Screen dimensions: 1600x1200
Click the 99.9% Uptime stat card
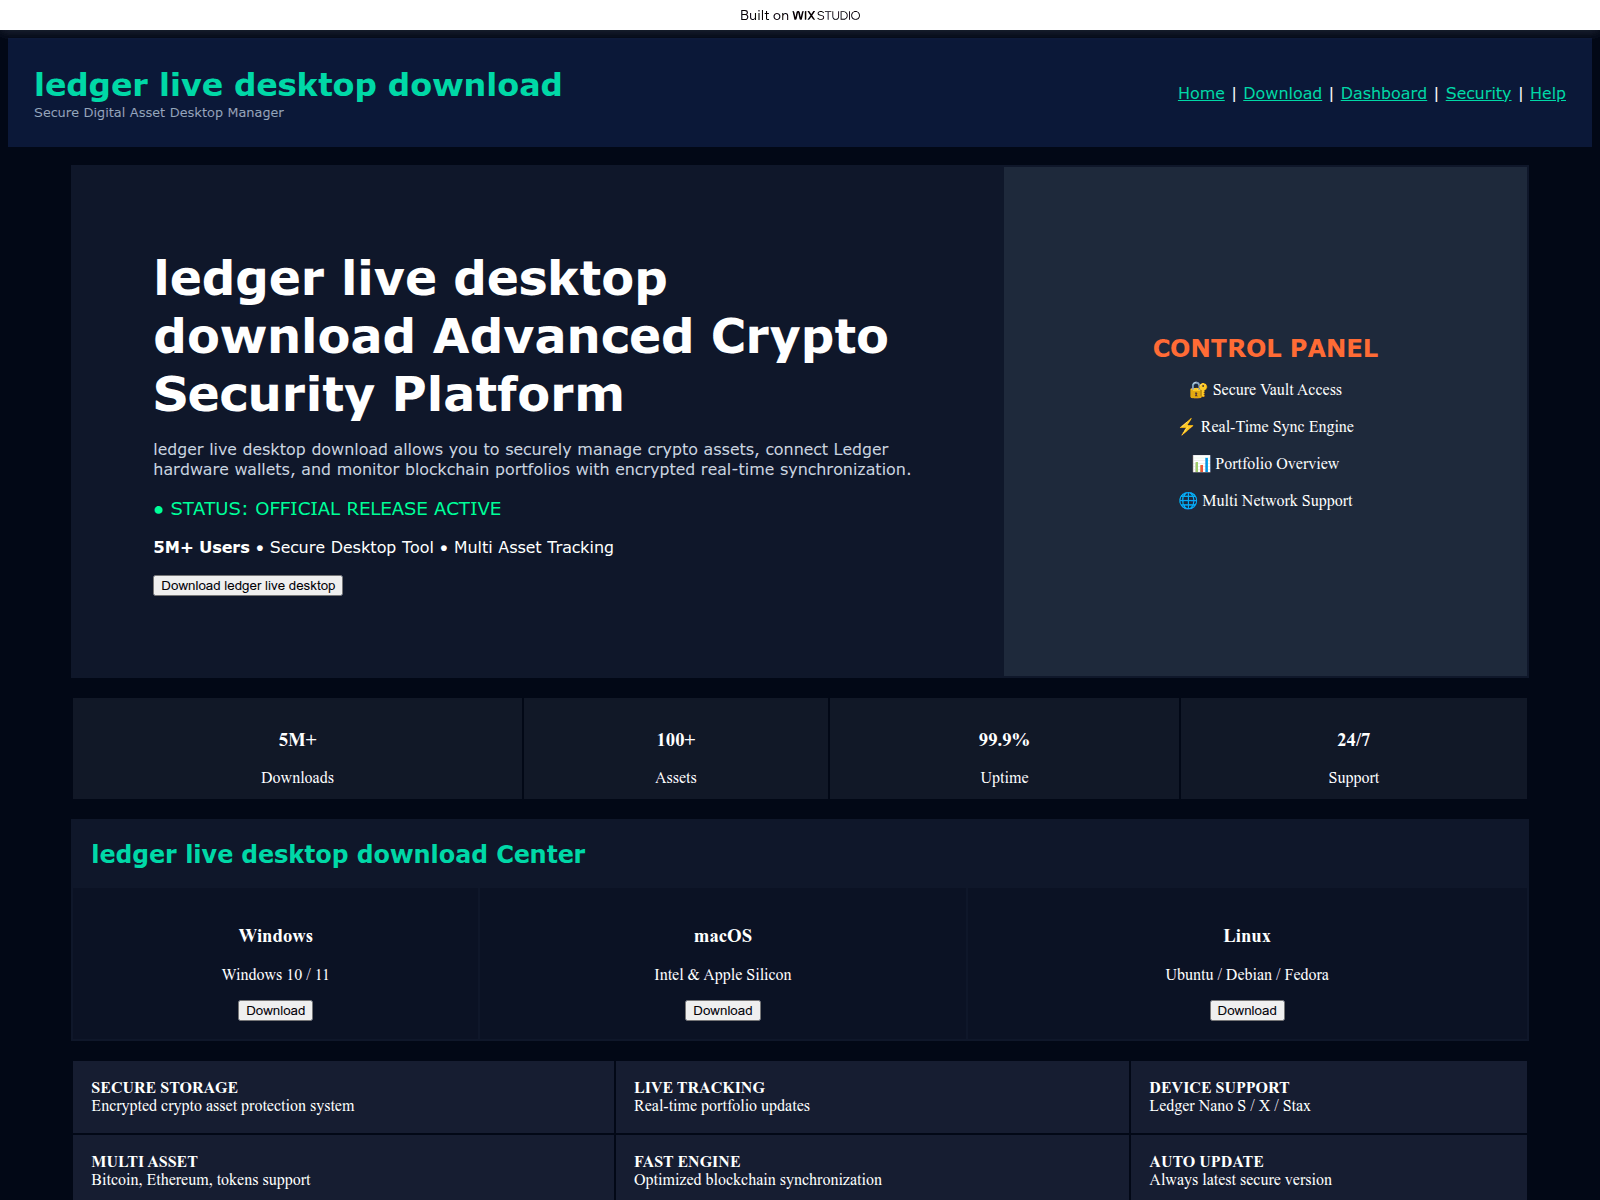(1004, 749)
